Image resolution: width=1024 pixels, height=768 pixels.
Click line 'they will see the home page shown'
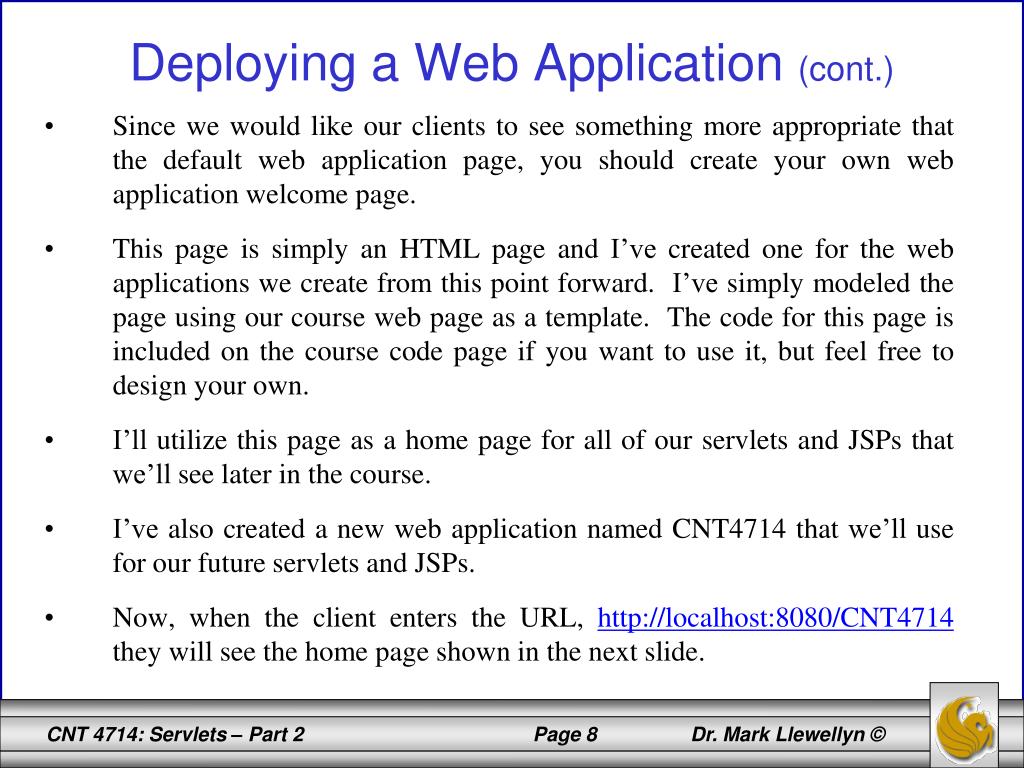pyautogui.click(x=409, y=652)
